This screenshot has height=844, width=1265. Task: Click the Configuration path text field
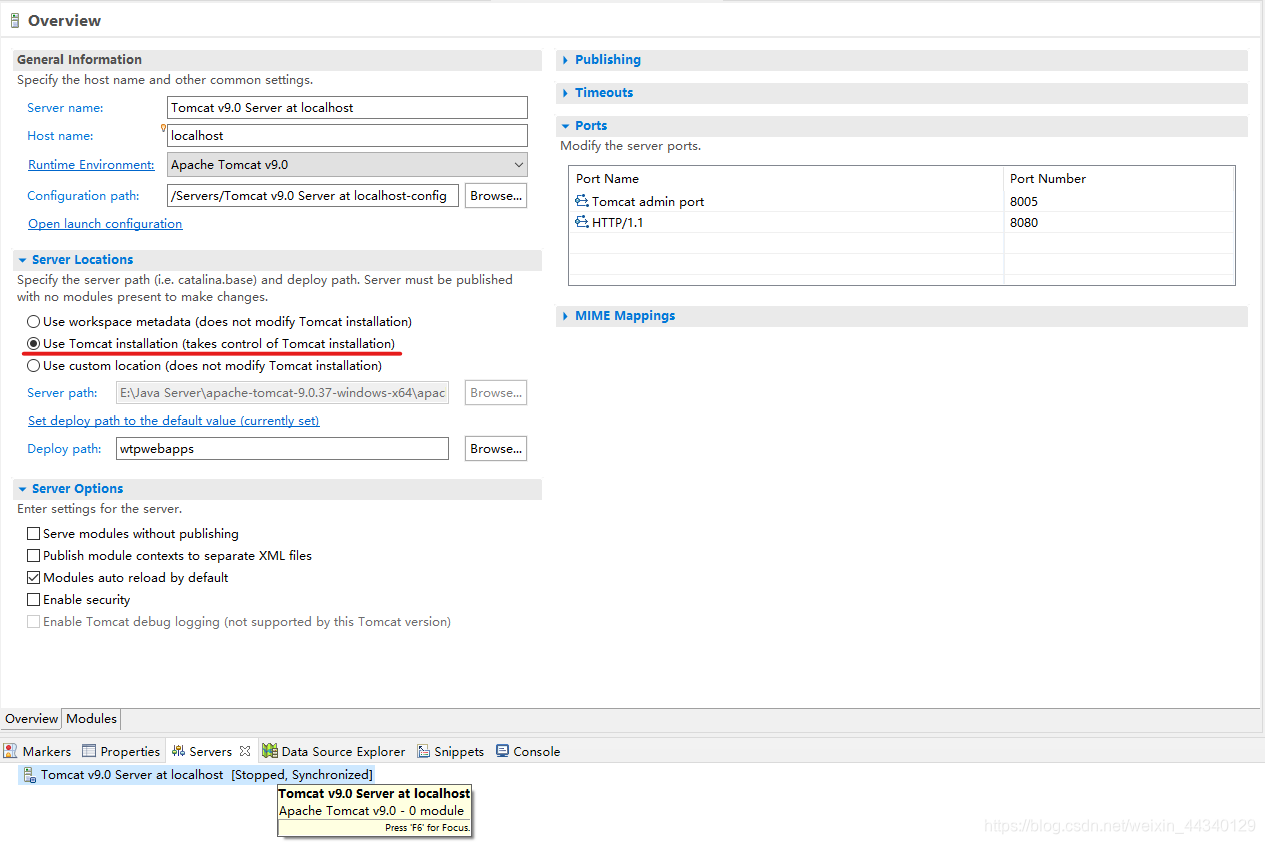[x=313, y=196]
